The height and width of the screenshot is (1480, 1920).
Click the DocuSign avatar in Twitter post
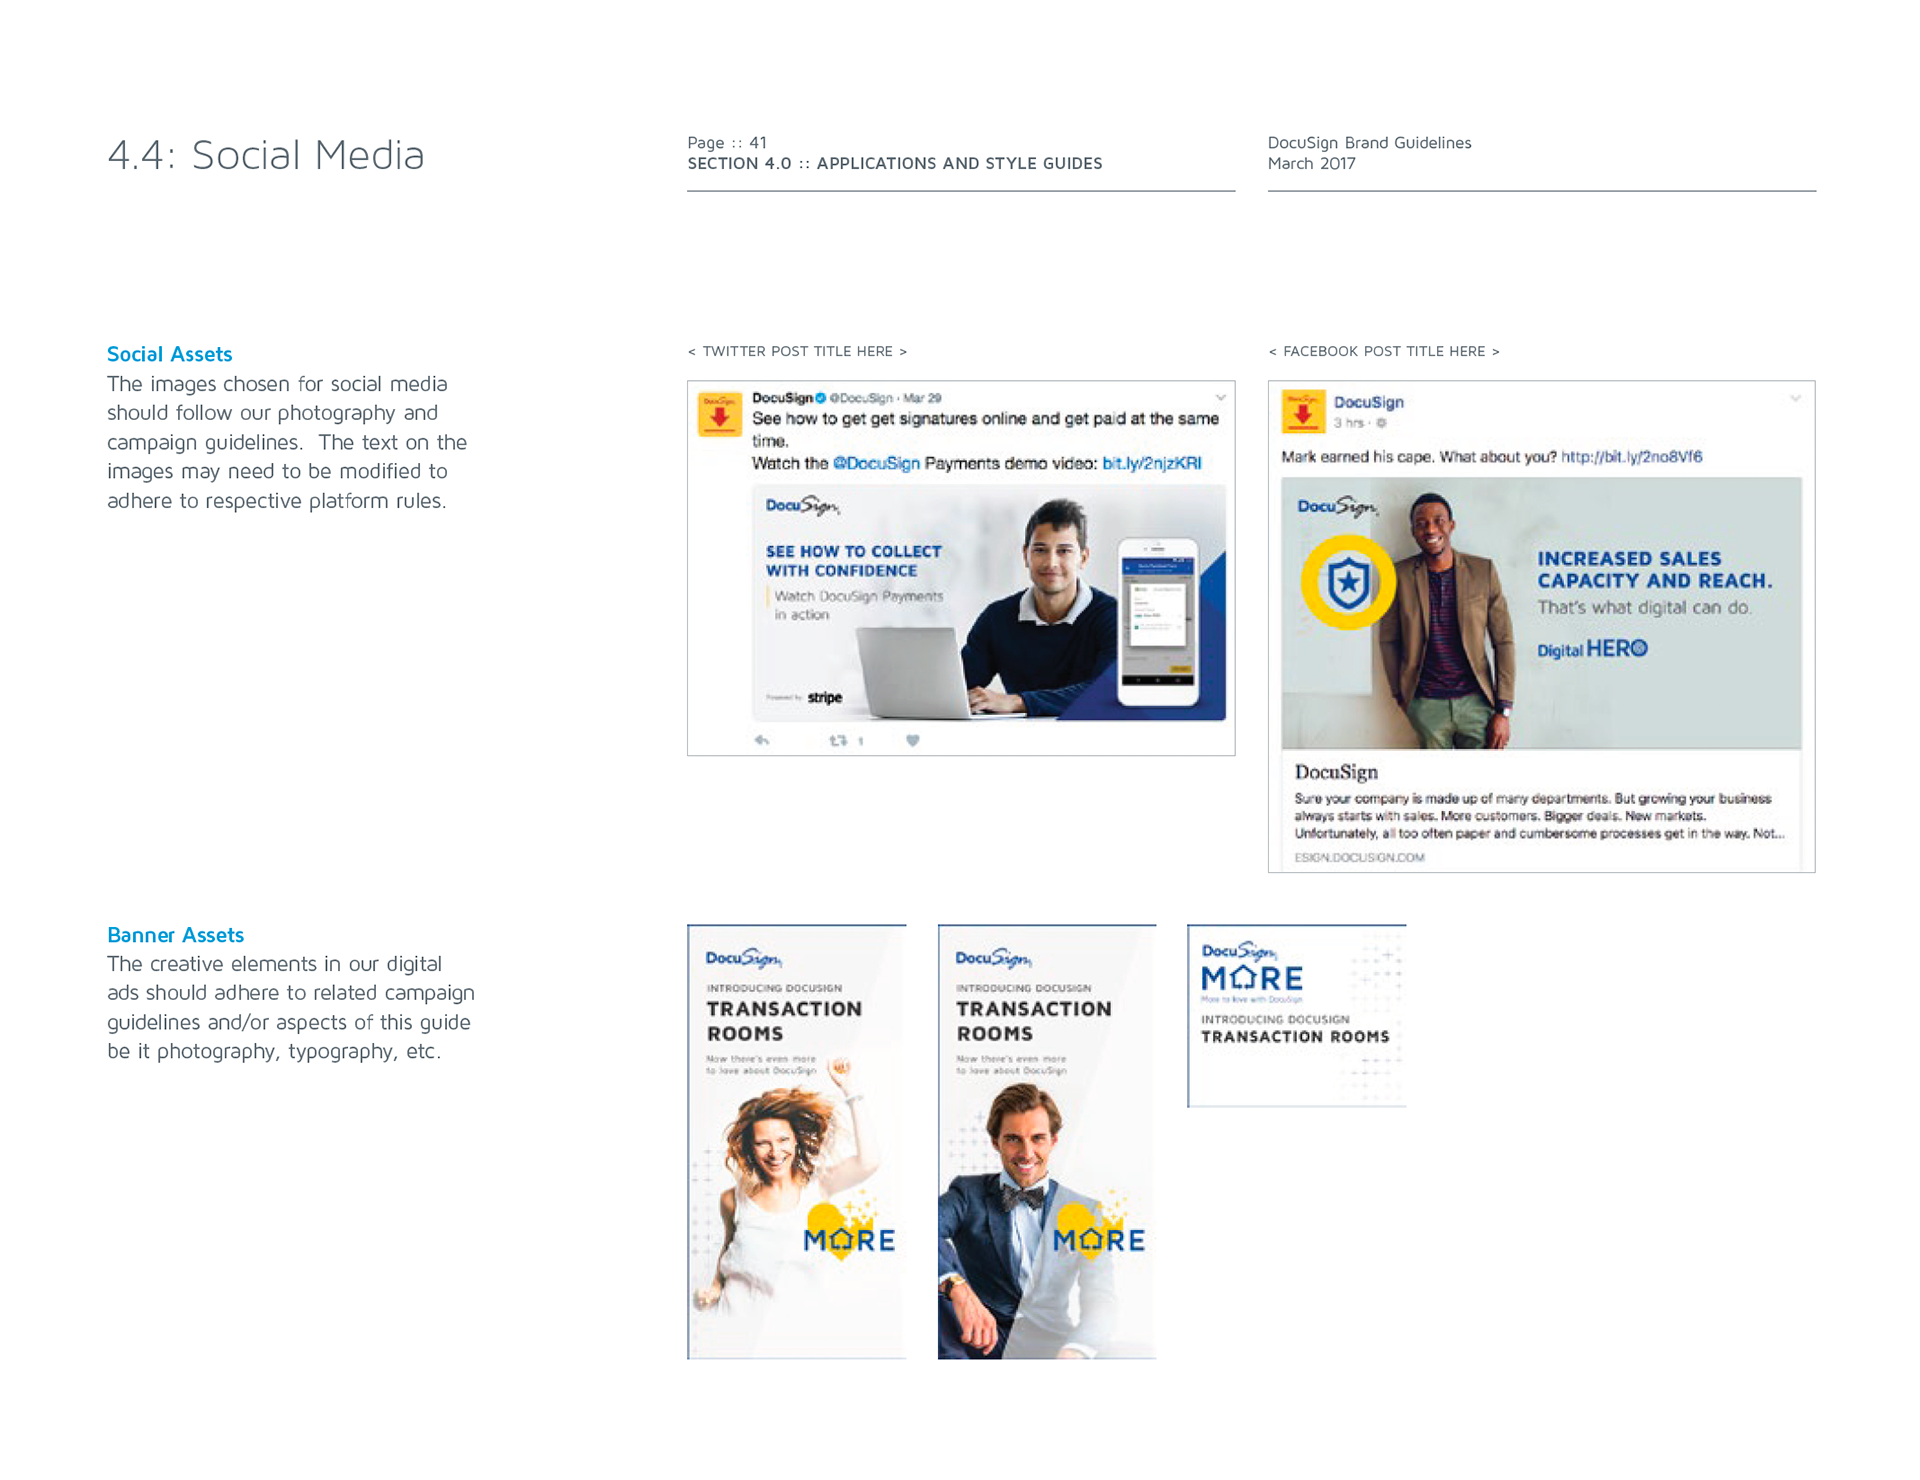[x=719, y=414]
